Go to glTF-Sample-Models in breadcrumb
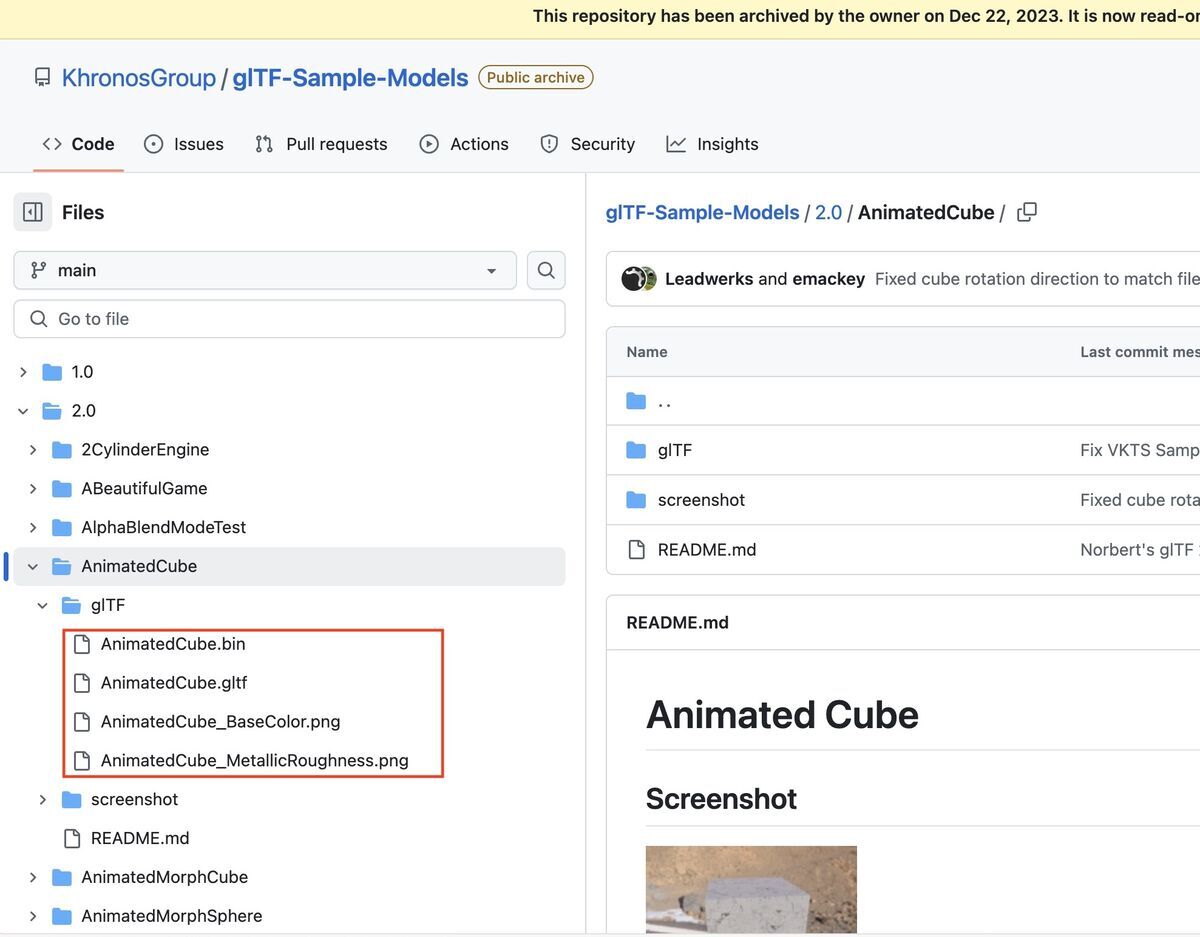Screen dimensions: 1200x937 [703, 212]
